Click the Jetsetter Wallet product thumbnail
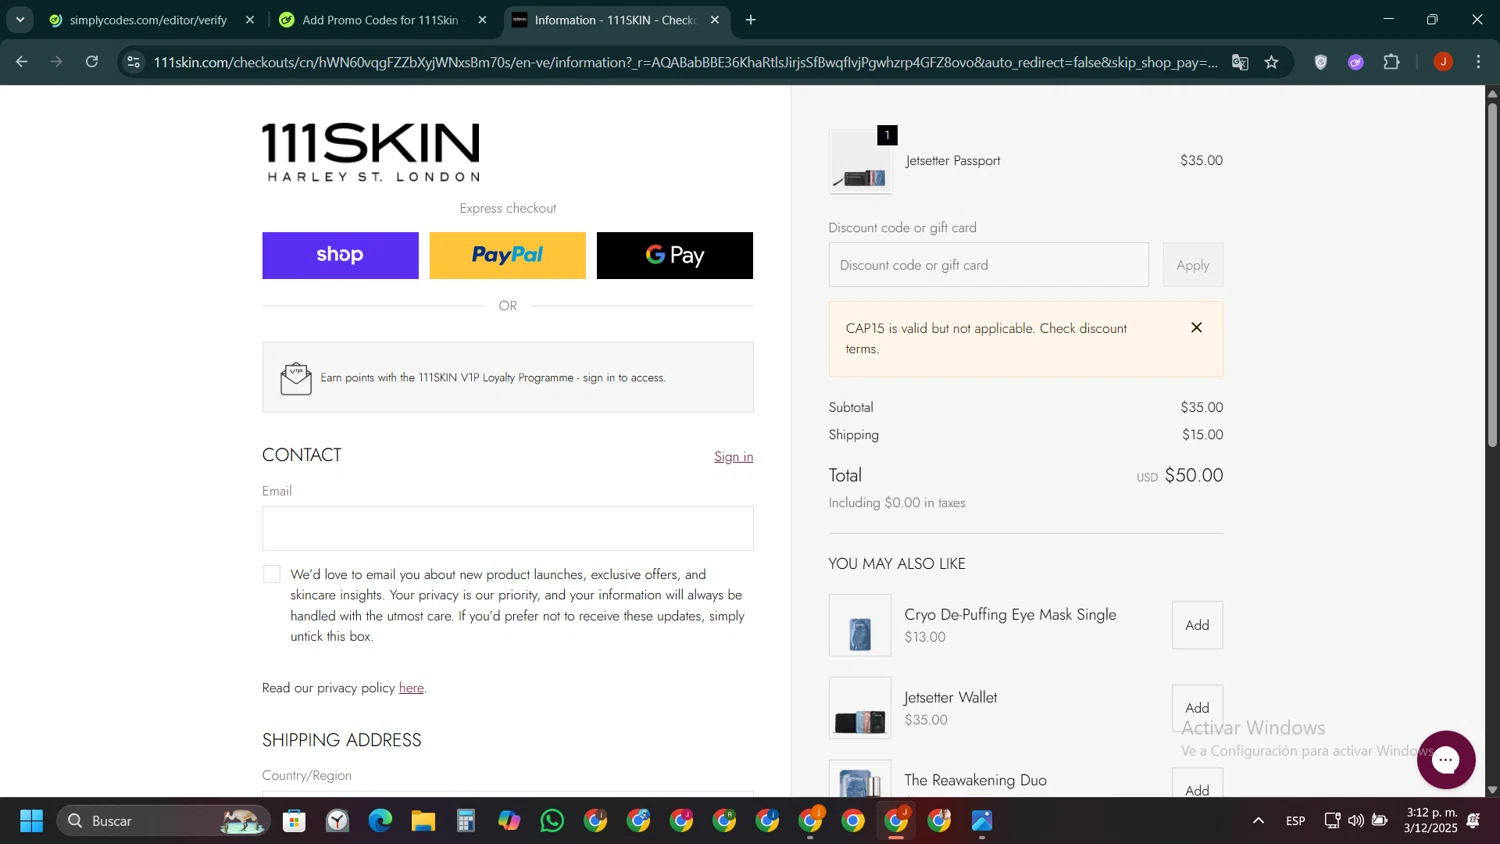This screenshot has height=844, width=1500. tap(860, 708)
